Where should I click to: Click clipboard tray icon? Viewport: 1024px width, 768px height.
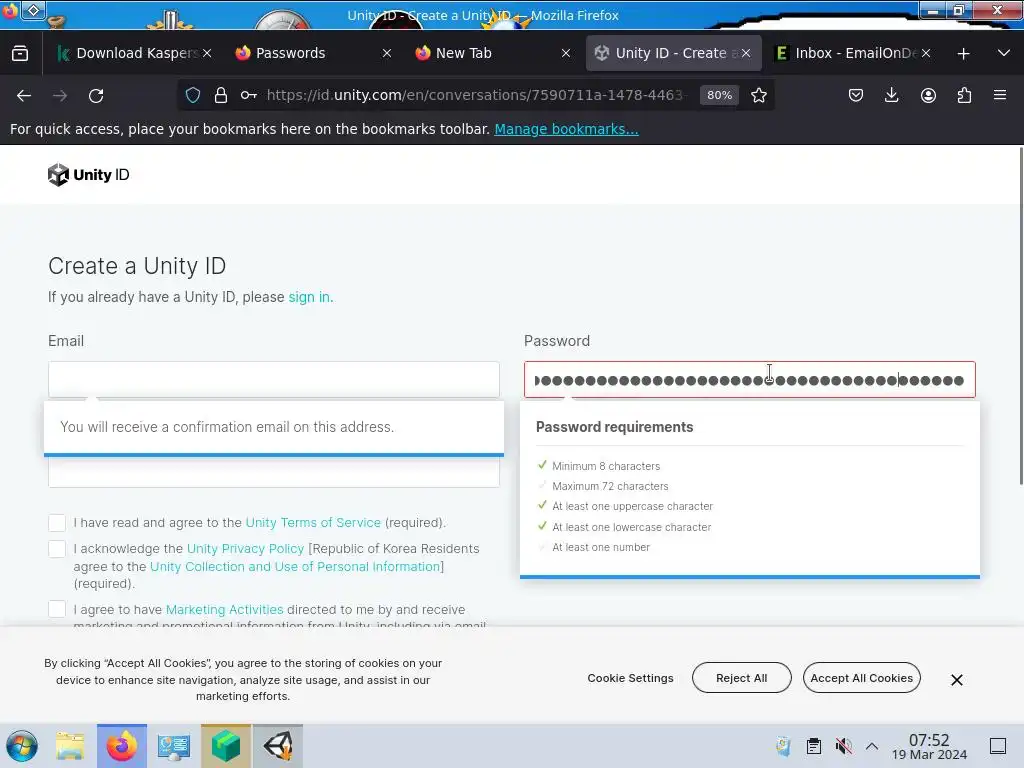[x=814, y=746]
